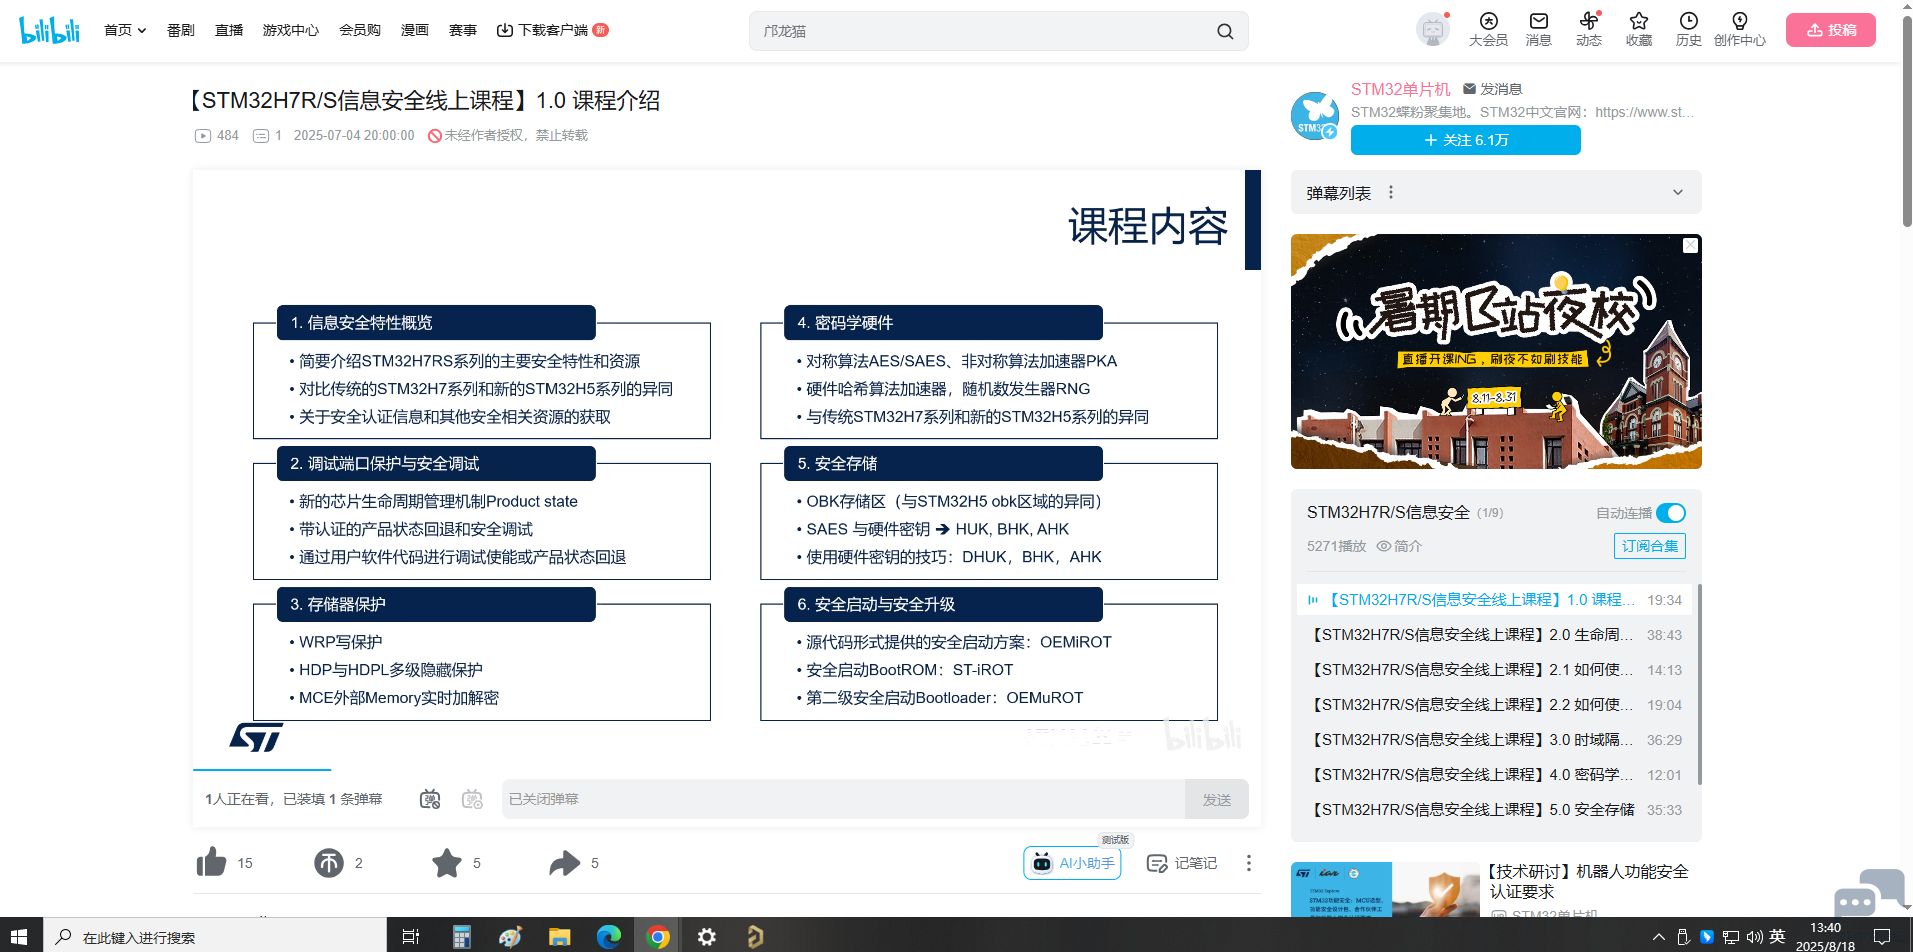The width and height of the screenshot is (1913, 952).
Task: Open Chrome in the taskbar
Action: pyautogui.click(x=658, y=936)
